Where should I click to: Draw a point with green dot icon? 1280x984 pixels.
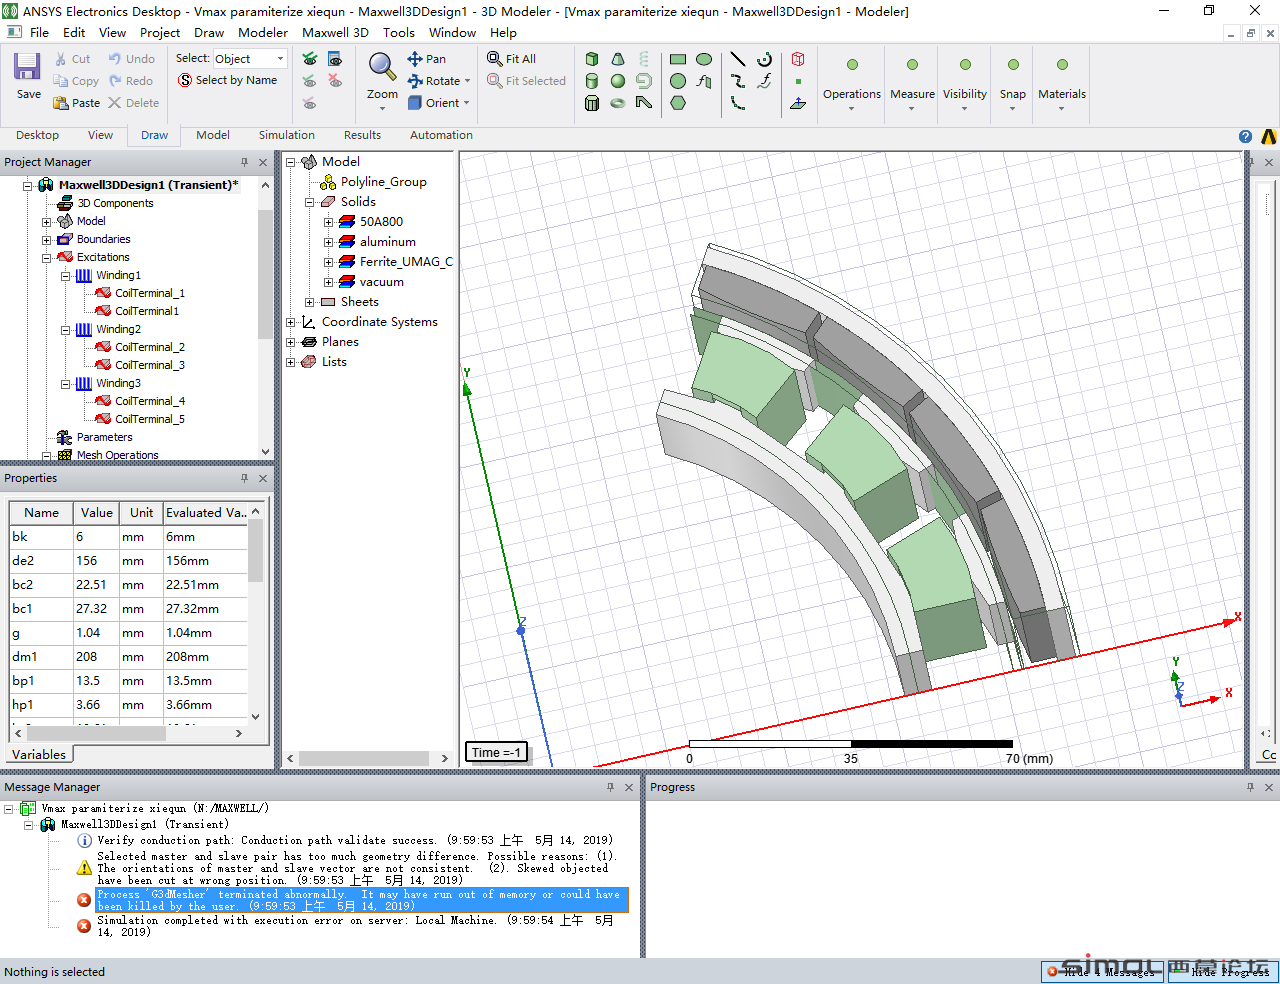point(798,81)
